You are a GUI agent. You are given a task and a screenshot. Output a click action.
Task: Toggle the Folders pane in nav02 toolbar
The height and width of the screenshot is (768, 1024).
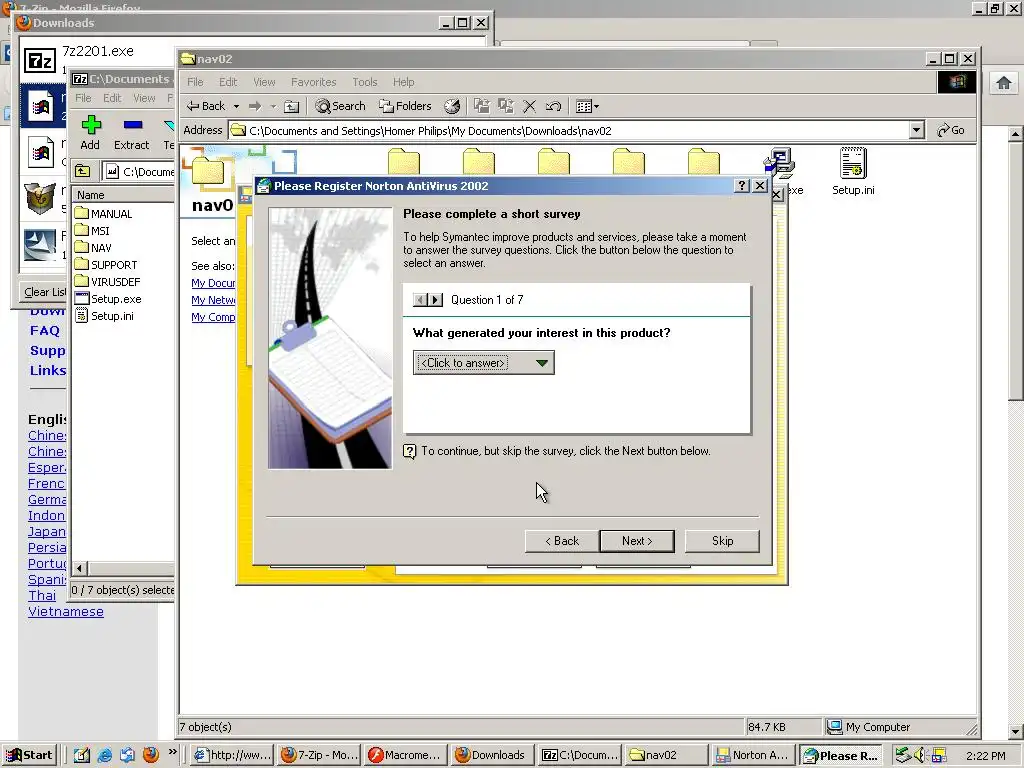pos(406,106)
